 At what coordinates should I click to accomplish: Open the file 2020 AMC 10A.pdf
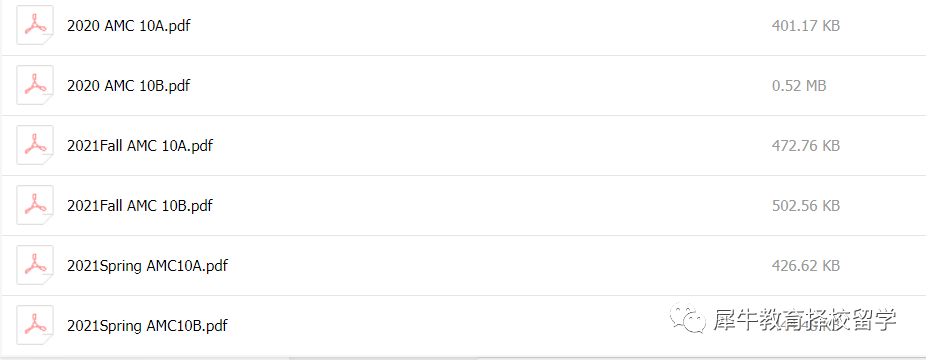coord(129,26)
